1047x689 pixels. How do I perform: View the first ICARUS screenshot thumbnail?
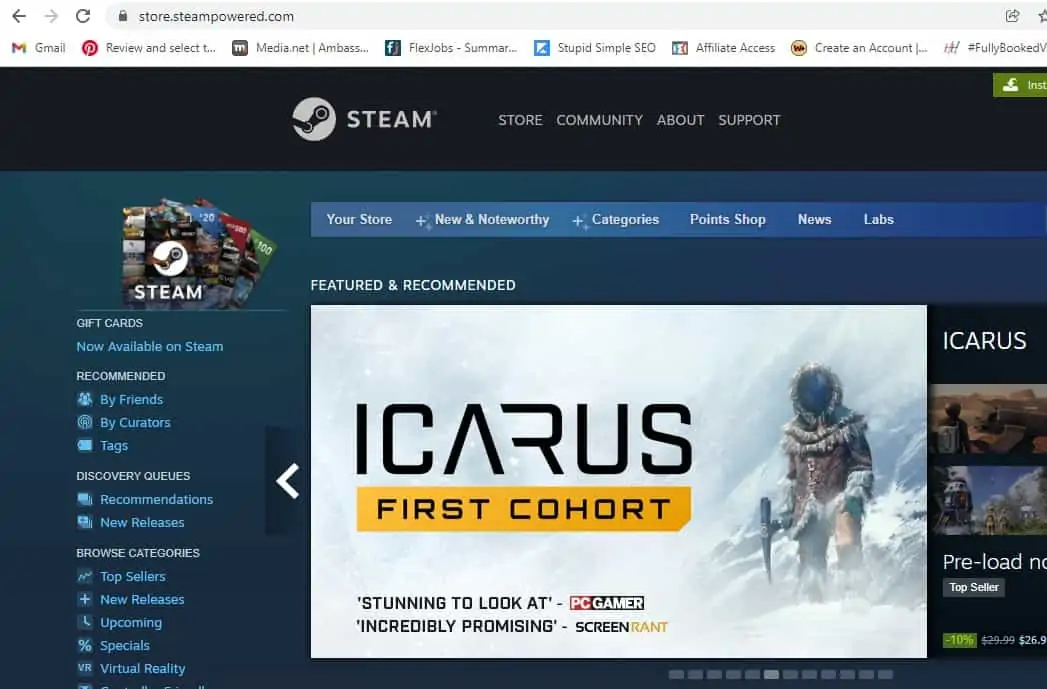[988, 419]
